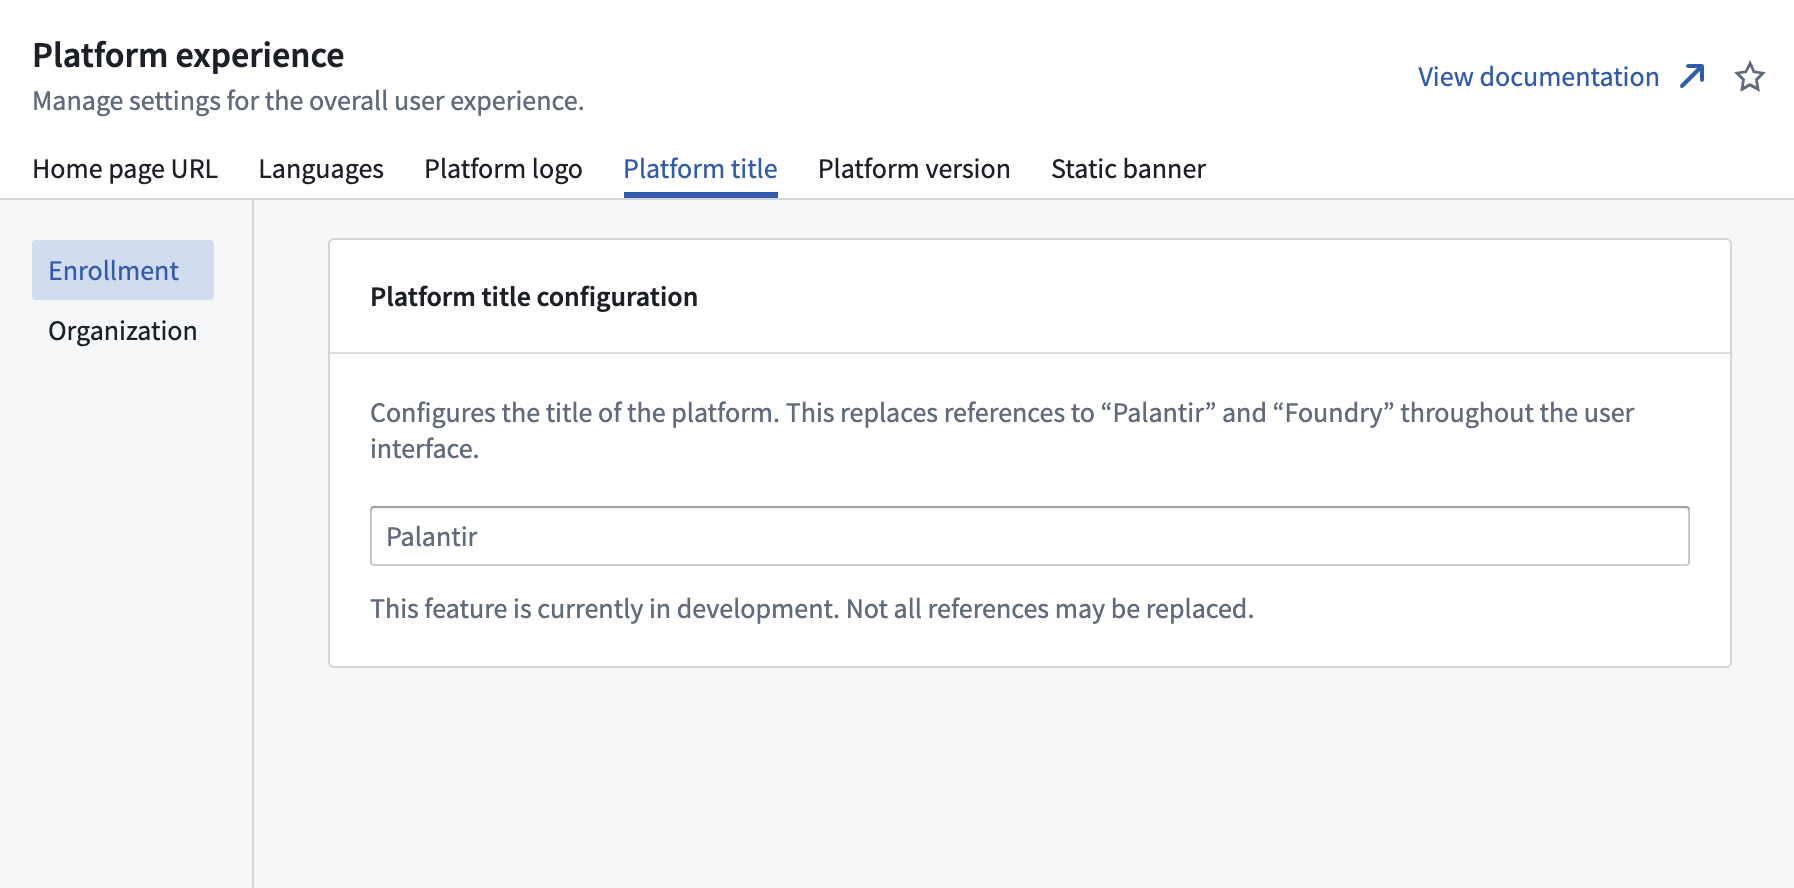Focus the platform title input containing Palantir
The height and width of the screenshot is (888, 1794).
click(x=1029, y=536)
